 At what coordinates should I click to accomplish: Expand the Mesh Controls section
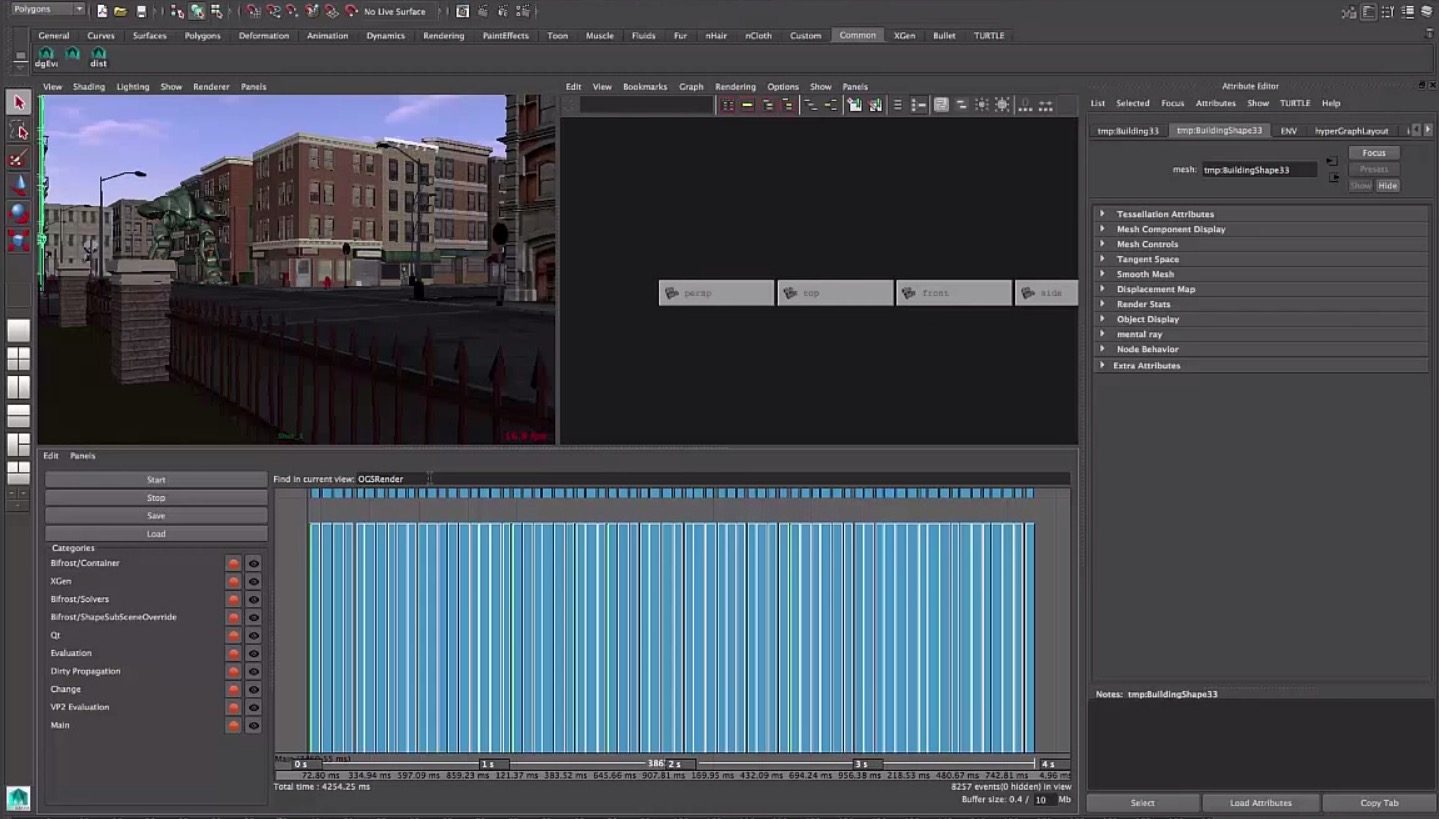point(1260,244)
